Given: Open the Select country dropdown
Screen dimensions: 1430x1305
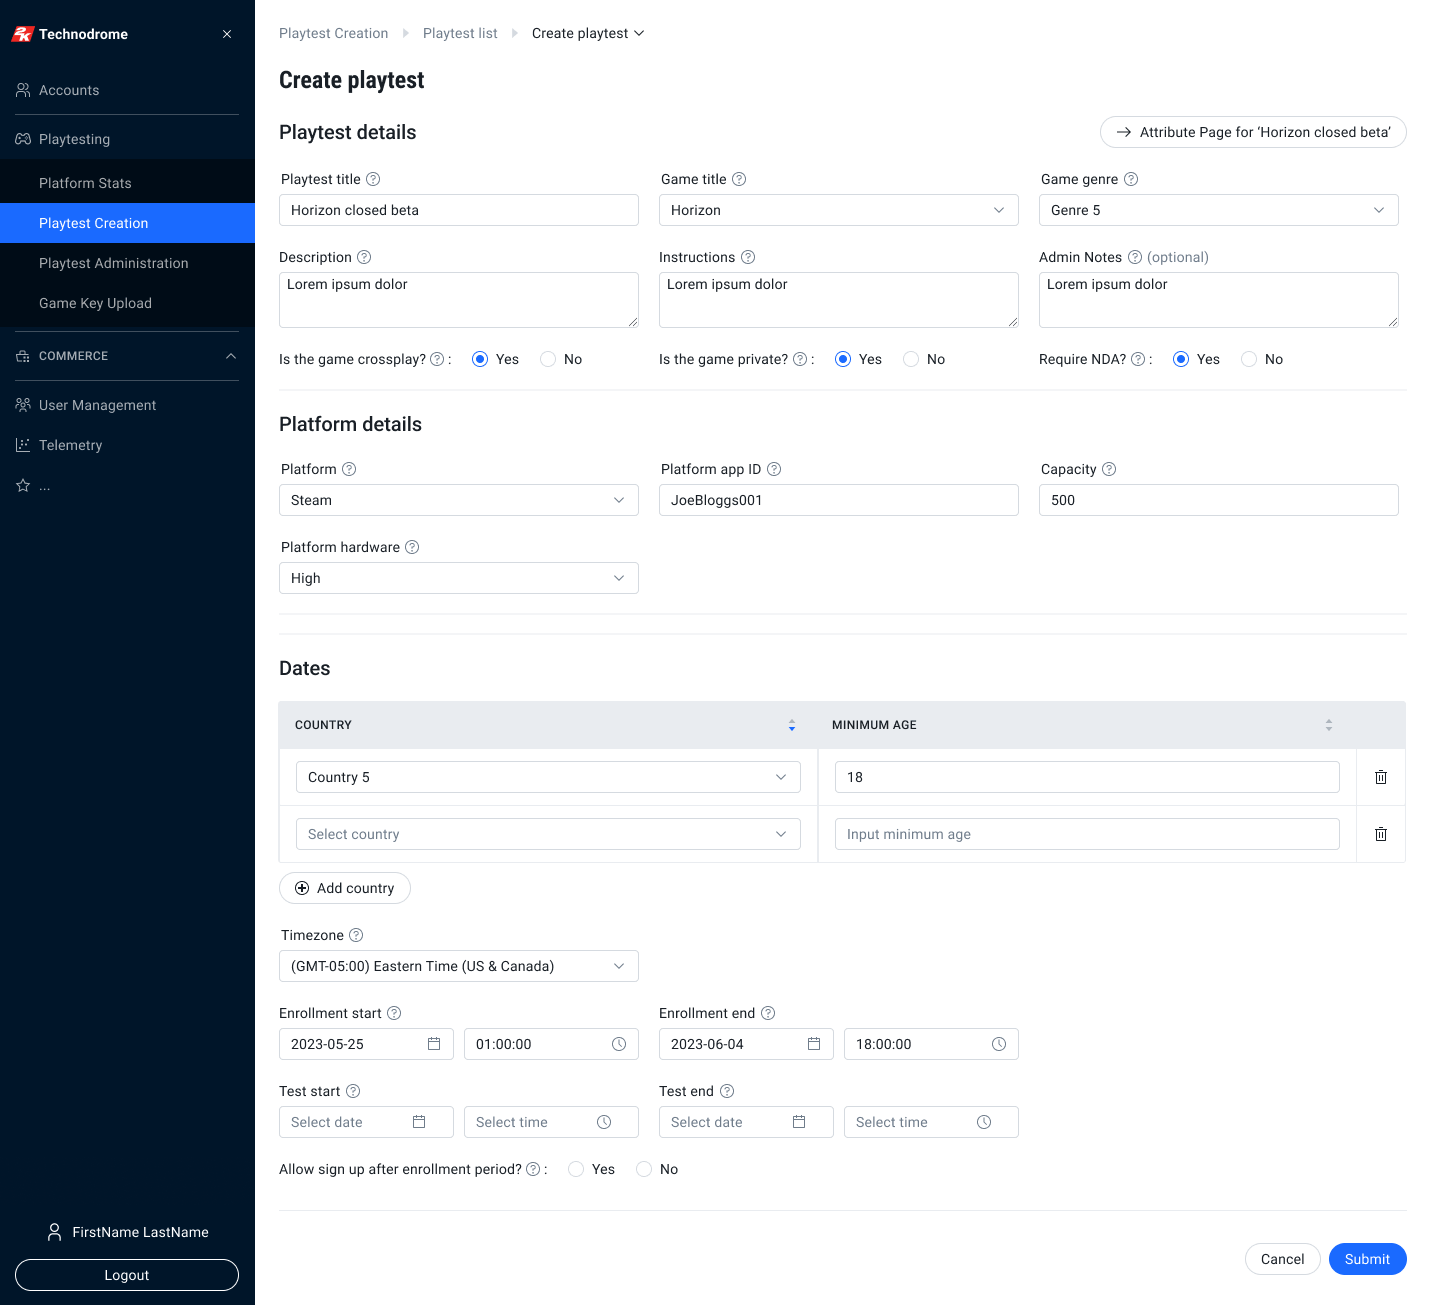Looking at the screenshot, I should pos(548,834).
